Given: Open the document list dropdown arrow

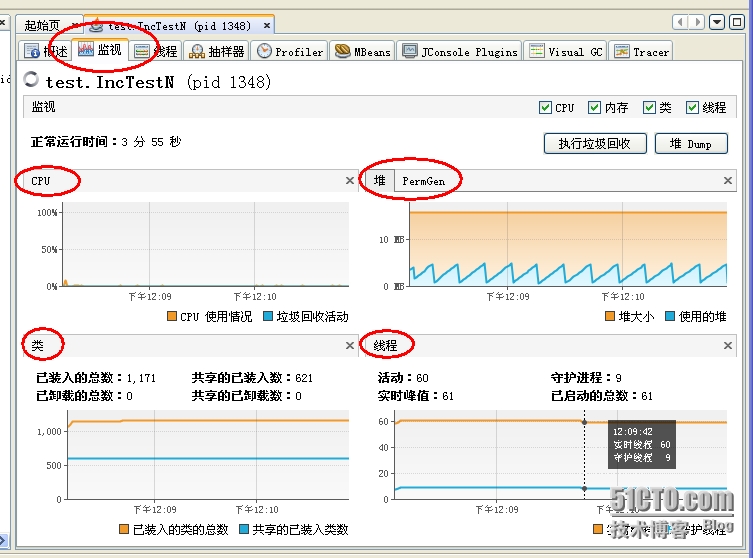Looking at the screenshot, I should (x=717, y=22).
